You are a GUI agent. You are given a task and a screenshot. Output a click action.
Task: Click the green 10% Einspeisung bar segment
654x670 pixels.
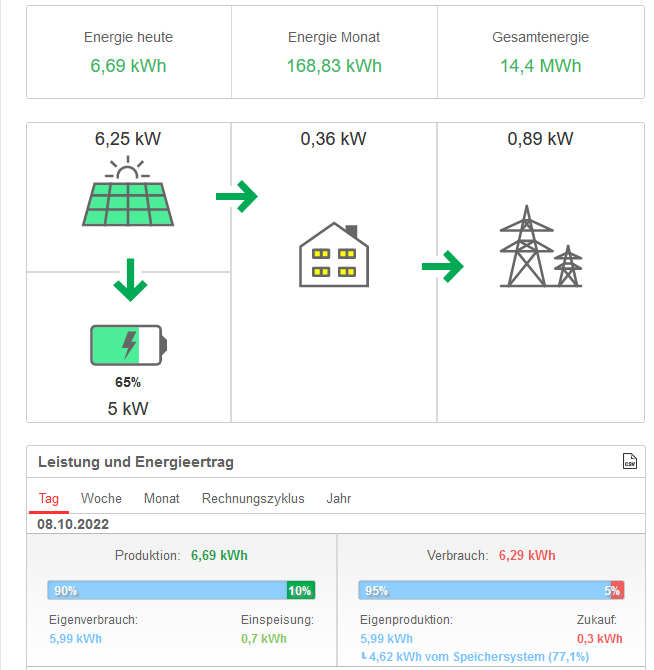[301, 590]
